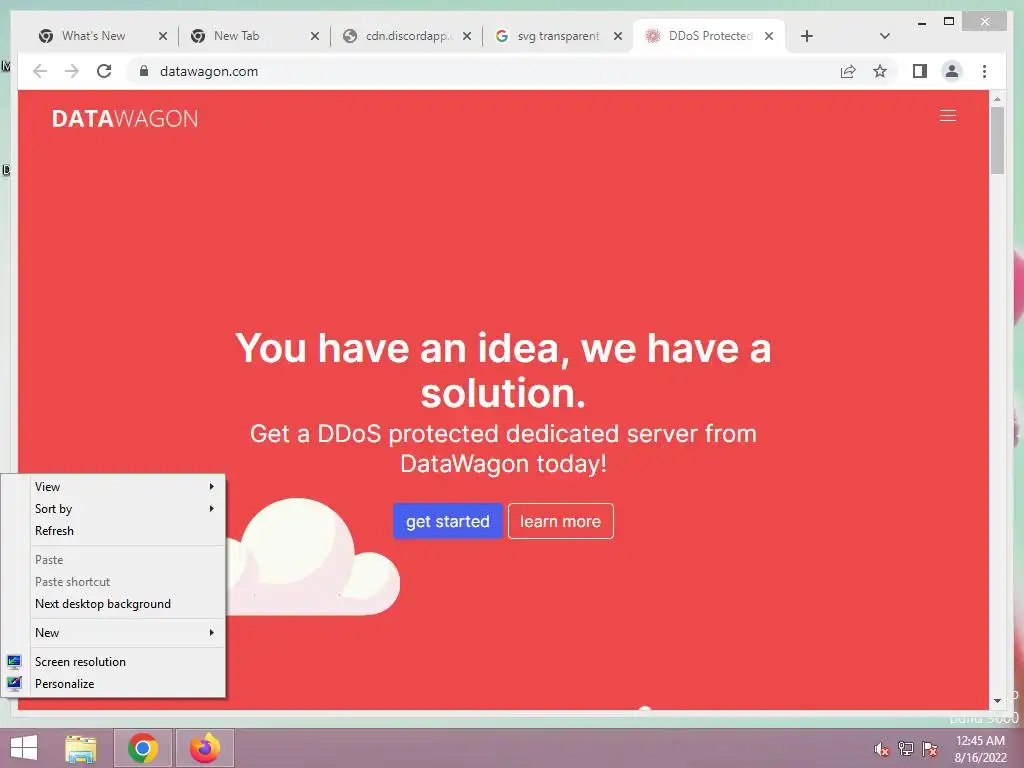Image resolution: width=1024 pixels, height=768 pixels.
Task: Click the vertical scrollbar thumb
Action: 997,140
